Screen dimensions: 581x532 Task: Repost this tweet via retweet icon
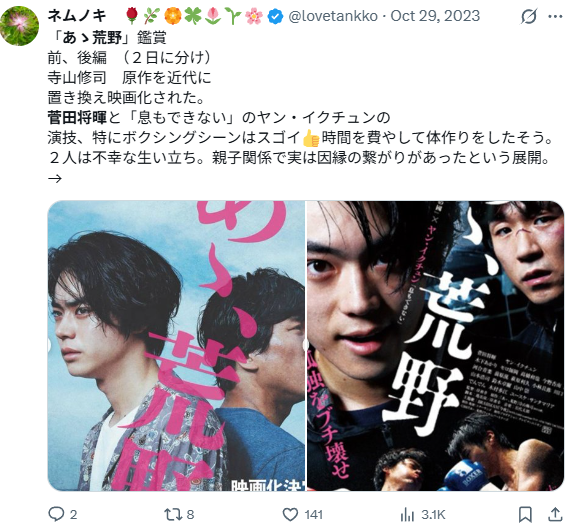click(x=173, y=514)
